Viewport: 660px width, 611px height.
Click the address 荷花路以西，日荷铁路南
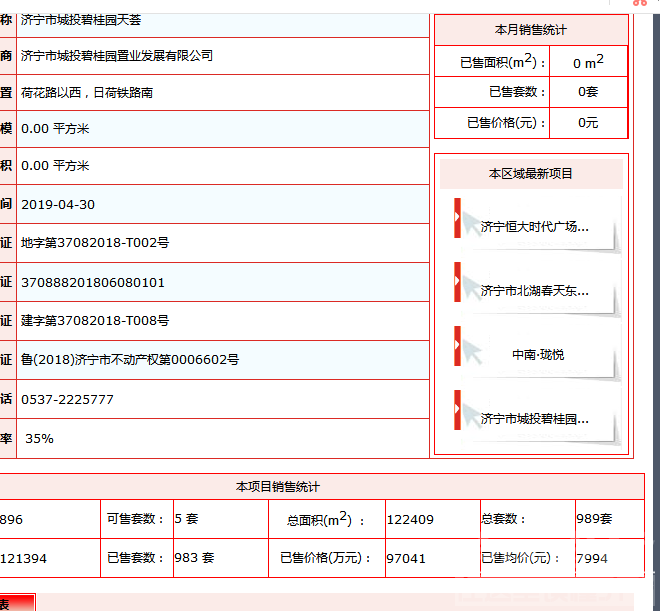[x=87, y=93]
